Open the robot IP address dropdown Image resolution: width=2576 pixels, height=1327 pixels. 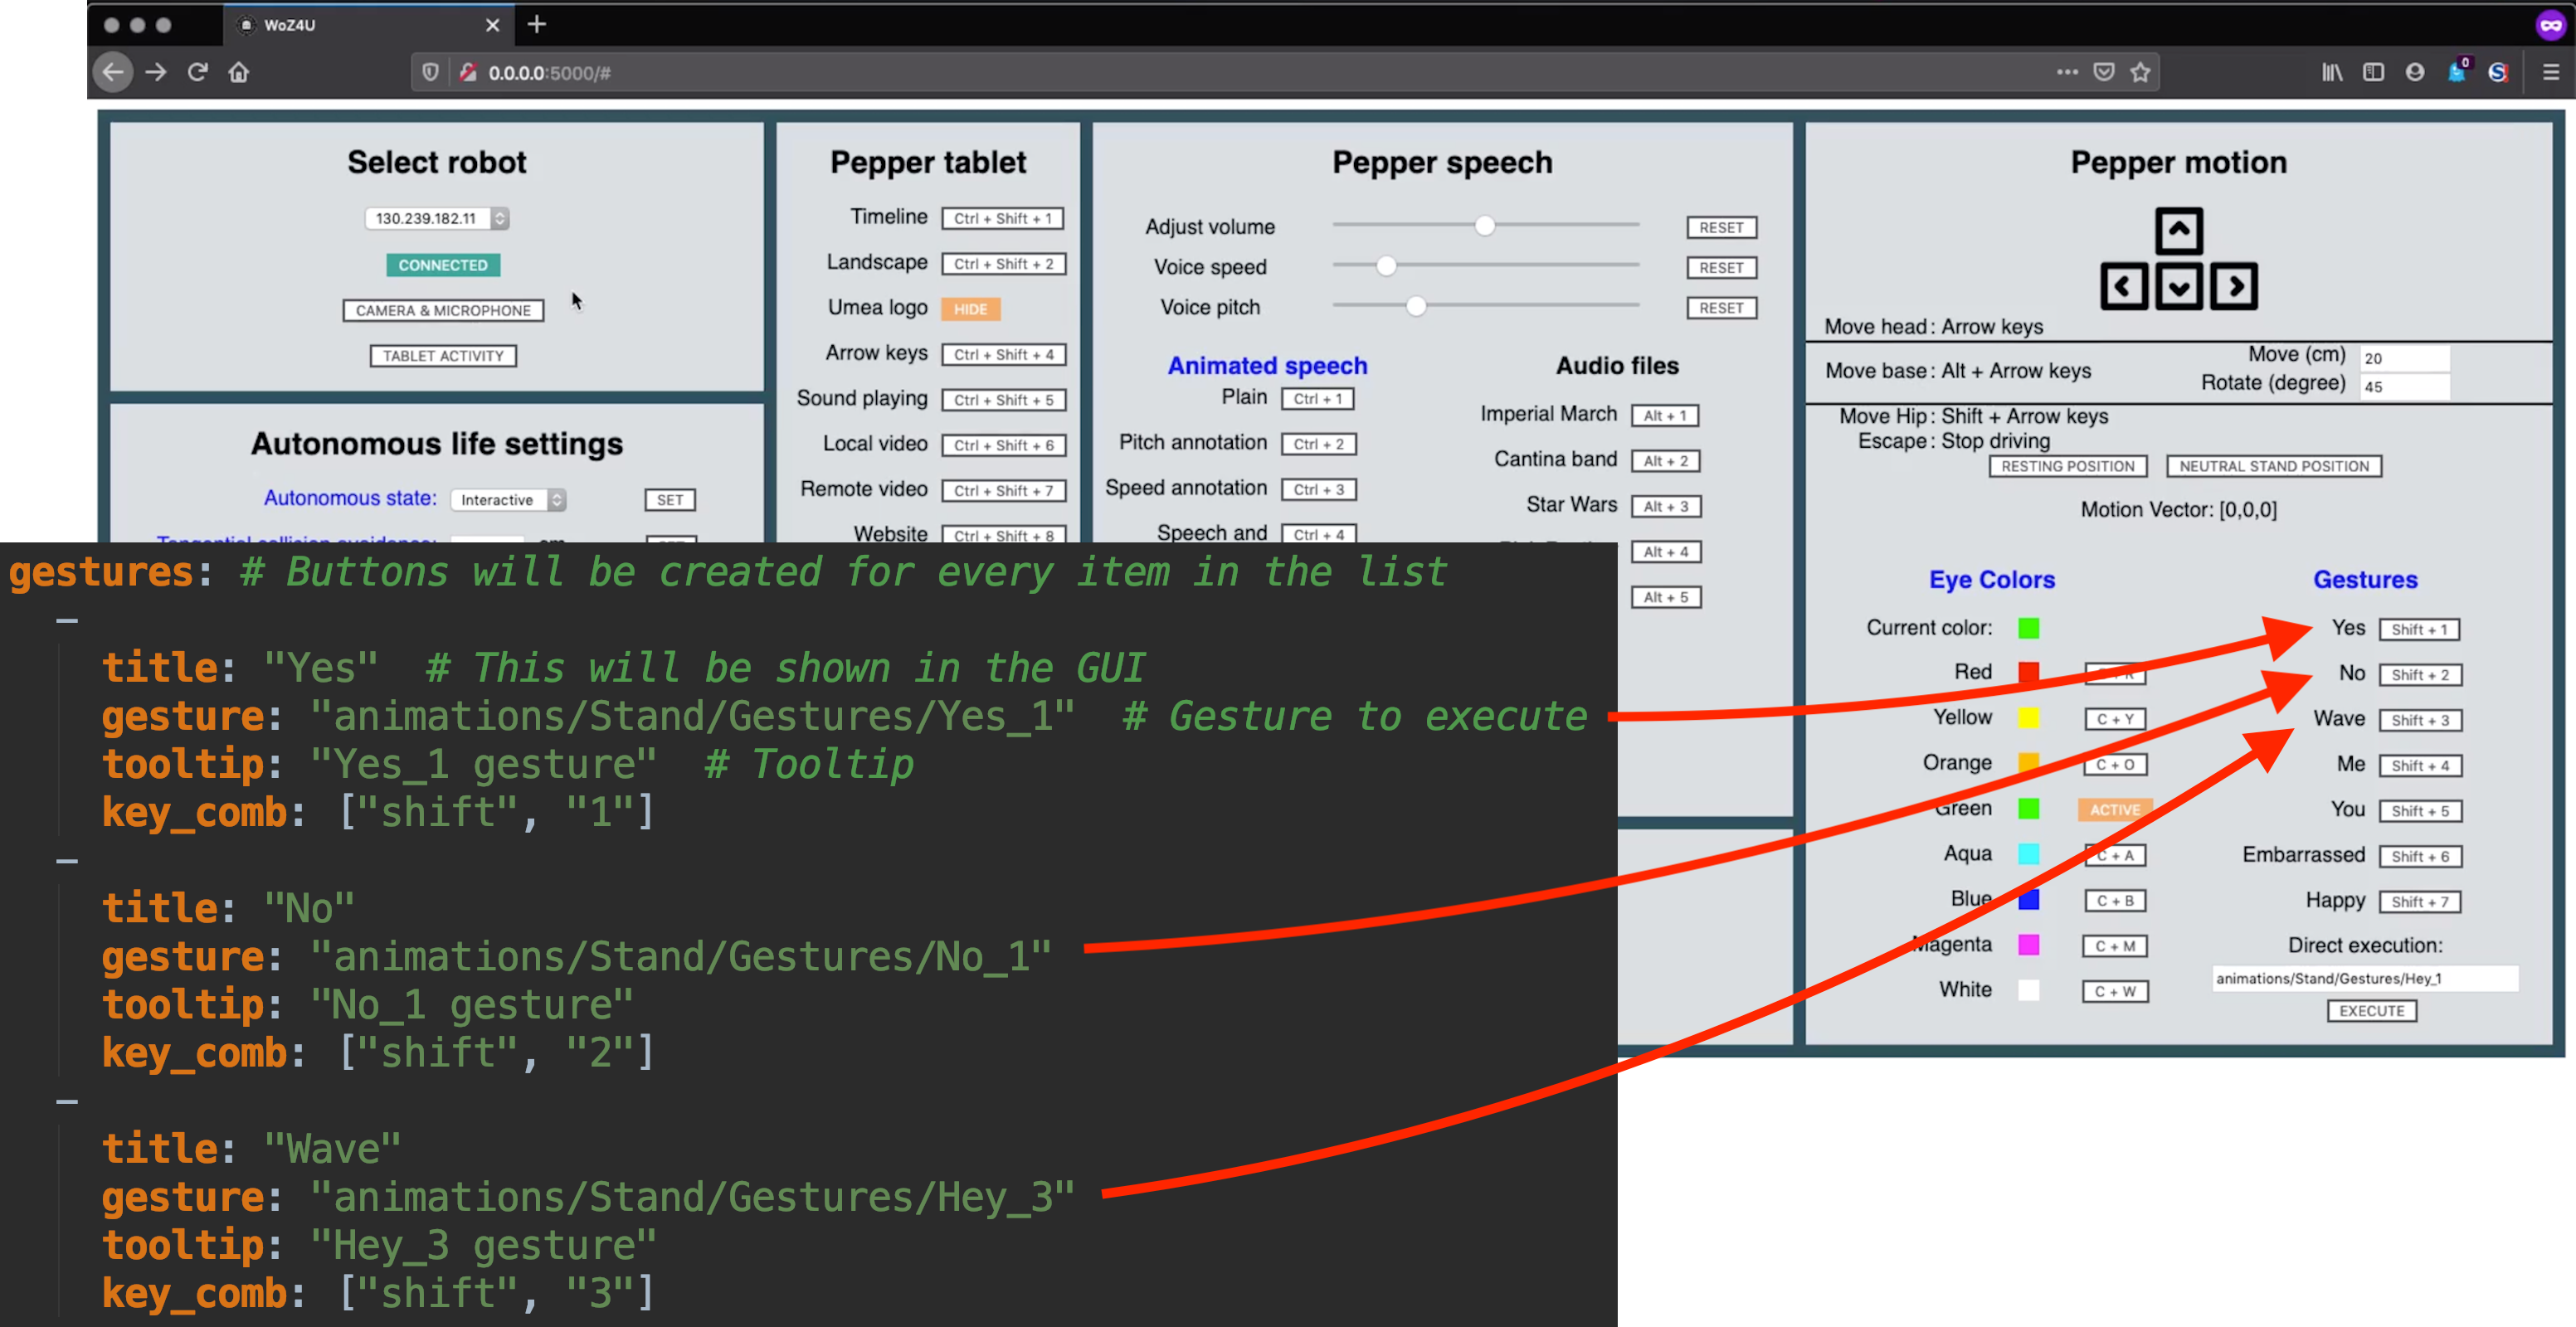[x=438, y=218]
